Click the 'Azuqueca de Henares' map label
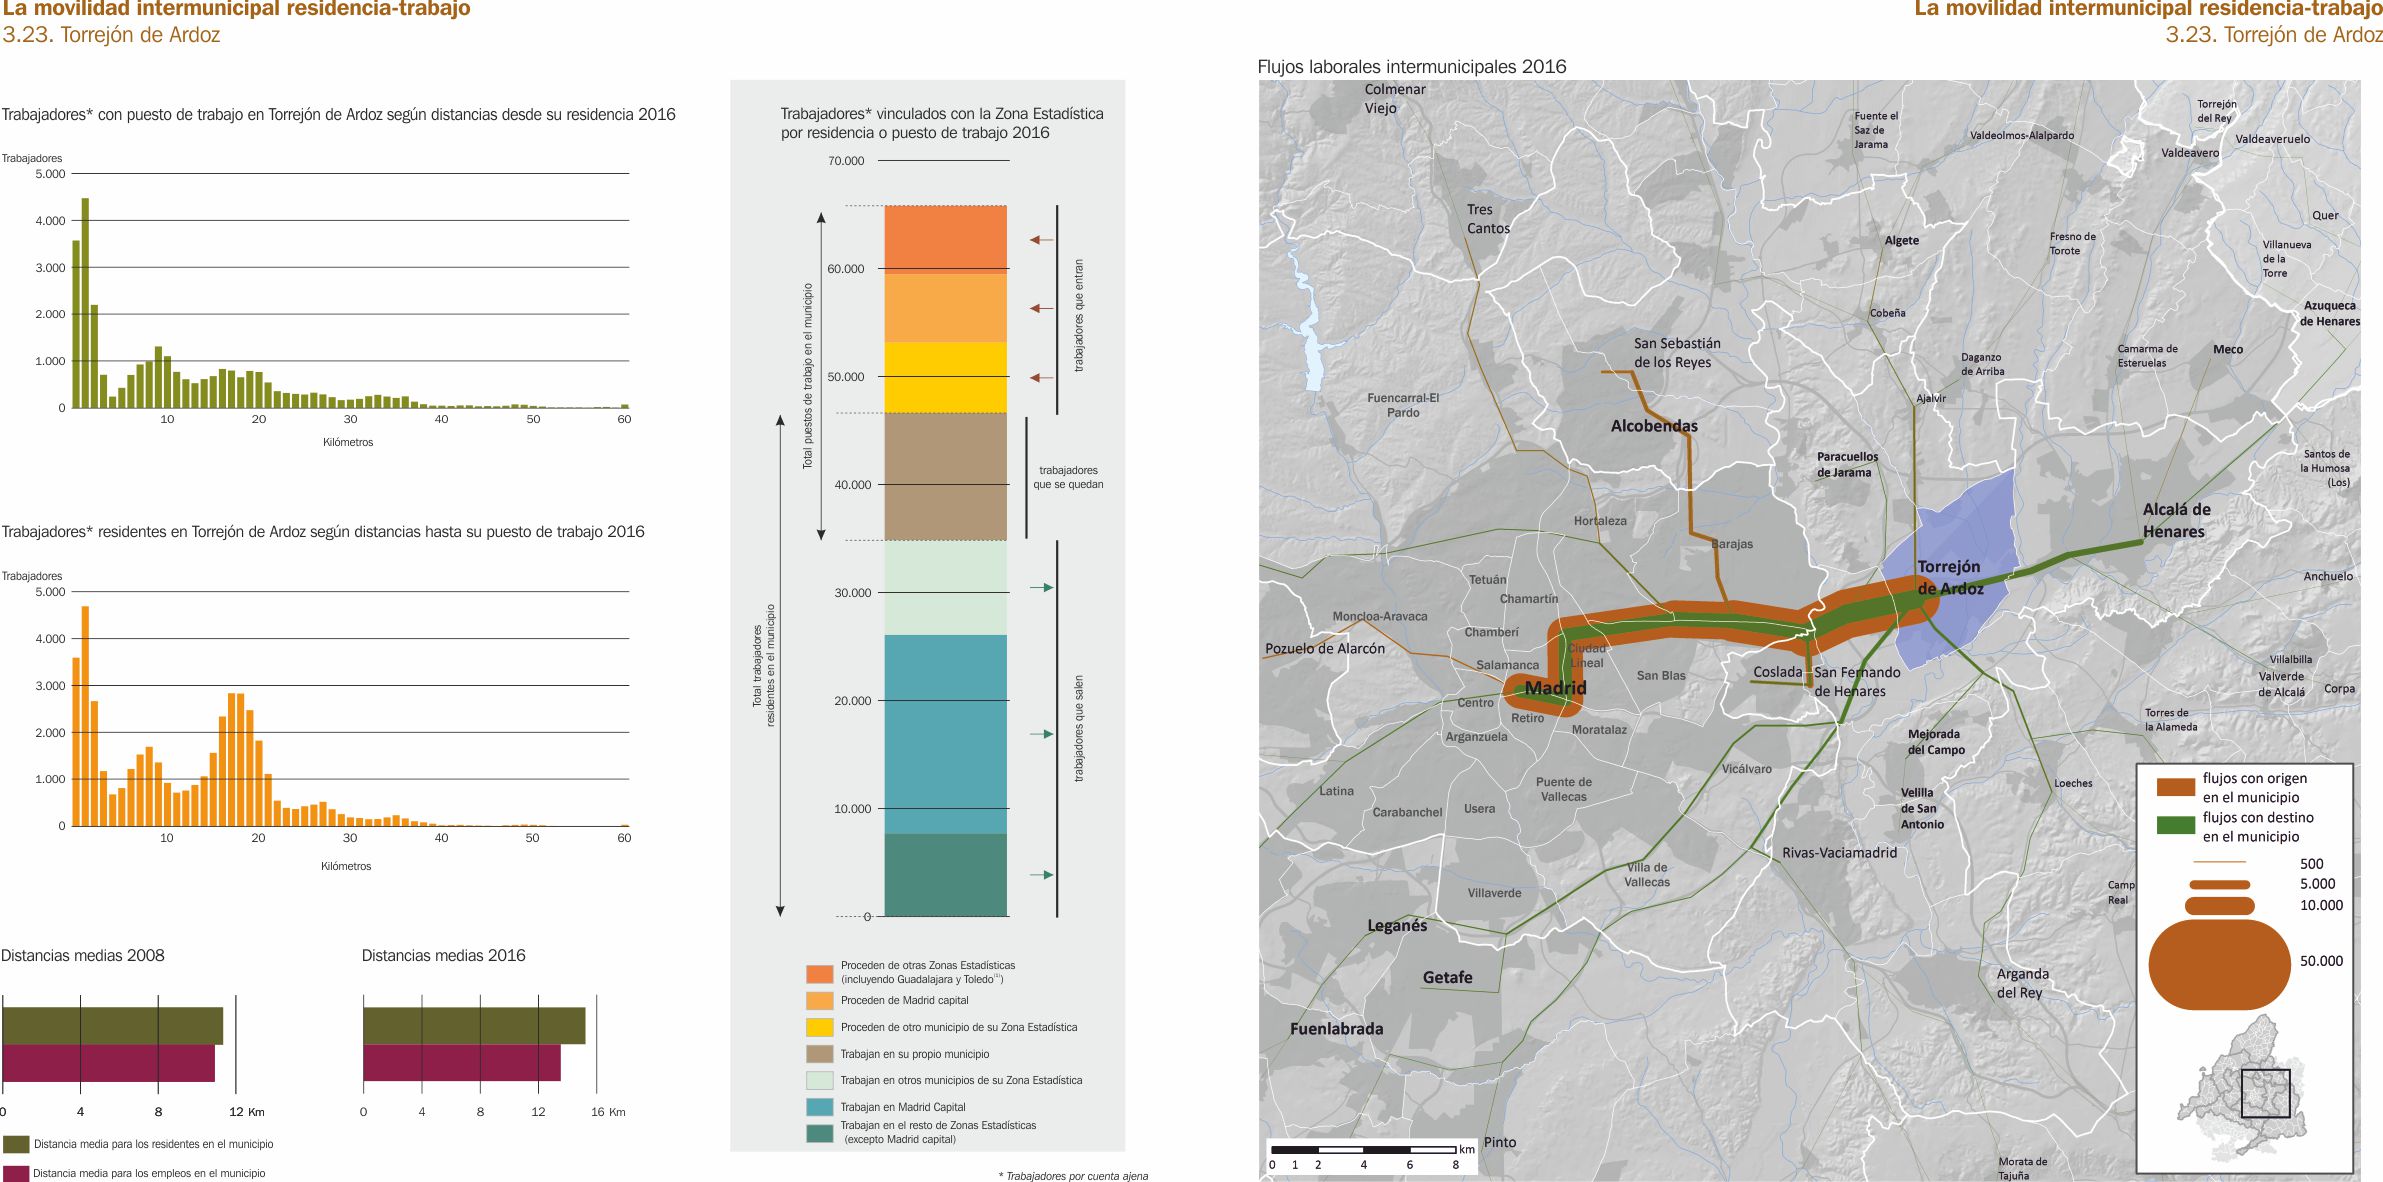This screenshot has height=1182, width=2383. click(x=2330, y=313)
